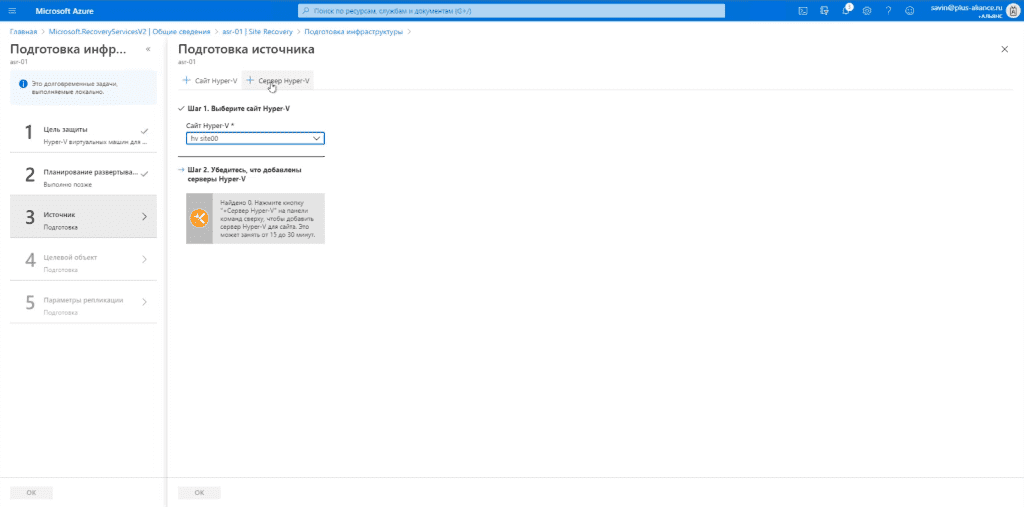Open the help question mark icon

tap(888, 11)
